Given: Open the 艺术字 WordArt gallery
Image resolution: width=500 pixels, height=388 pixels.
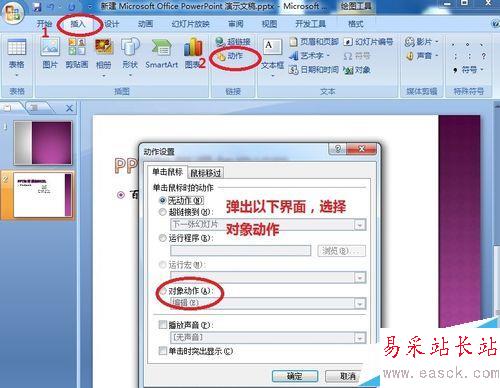Looking at the screenshot, I should click(x=310, y=55).
